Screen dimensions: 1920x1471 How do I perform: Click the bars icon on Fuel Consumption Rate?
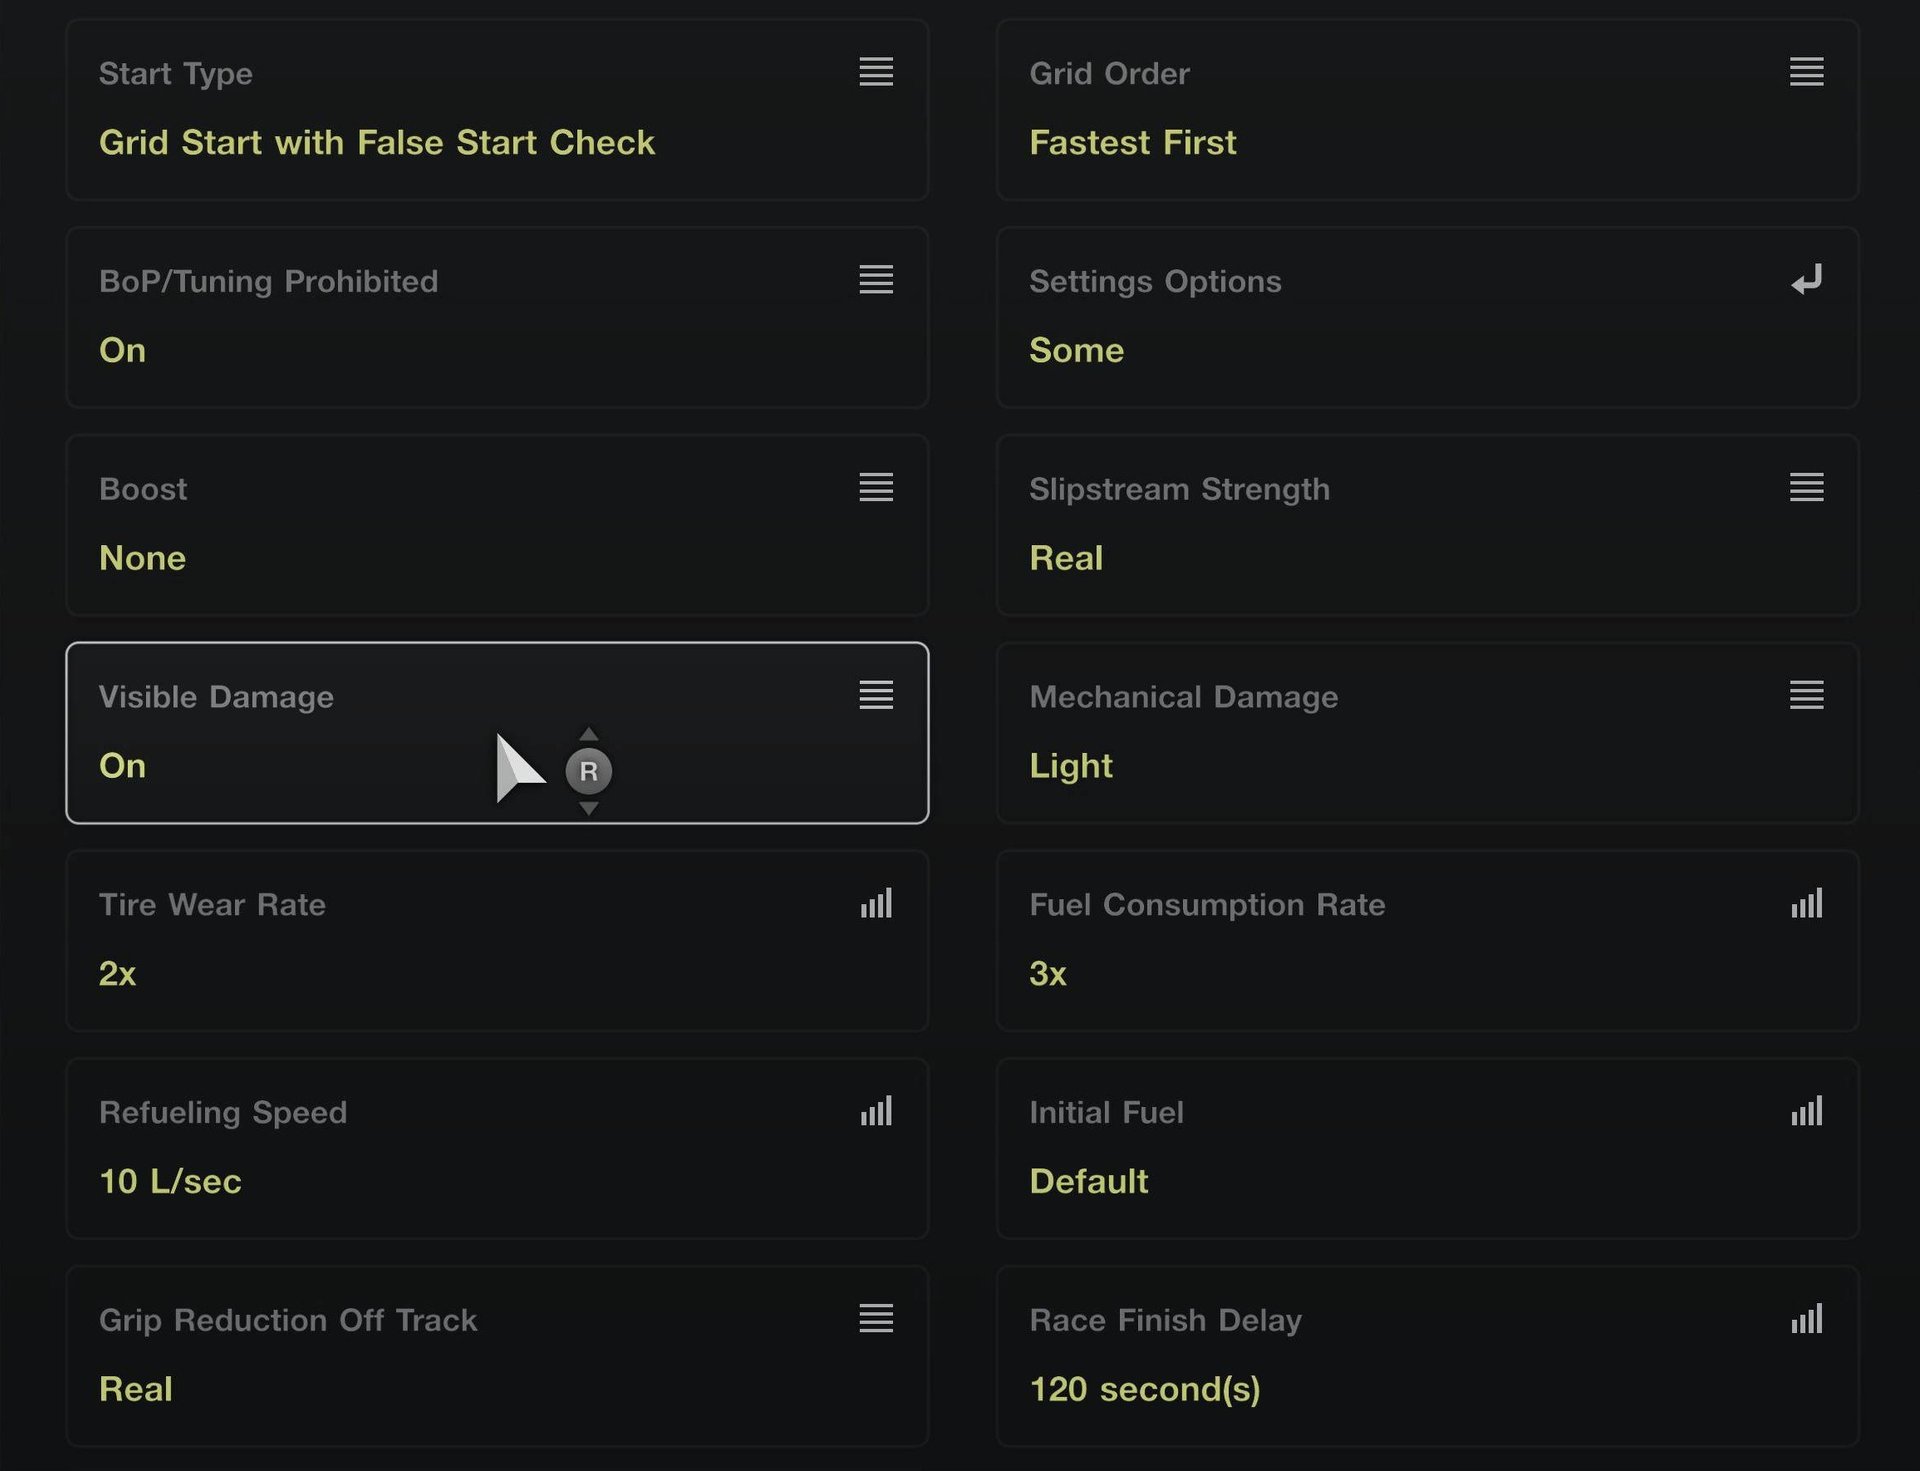[1806, 904]
